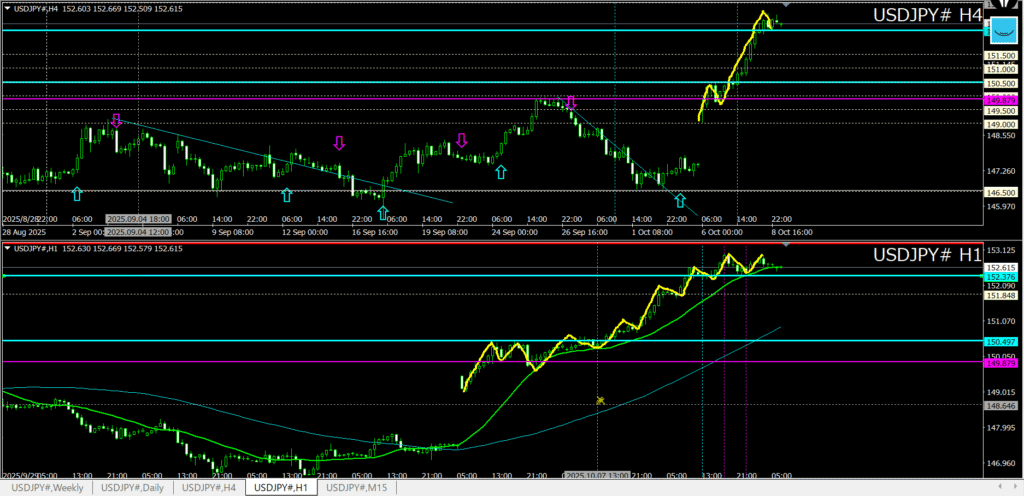The width and height of the screenshot is (1024, 496).
Task: Open the USDJPY#,H1 chart header triangle menu
Action: [8, 248]
